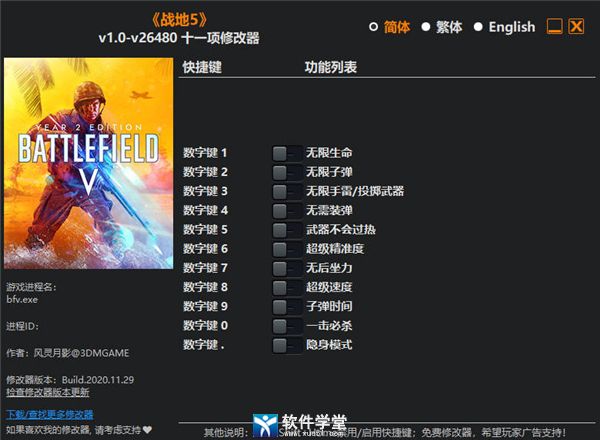Toggle the 超级速度 super speed switch
This screenshot has width=600, height=440.
tap(287, 288)
